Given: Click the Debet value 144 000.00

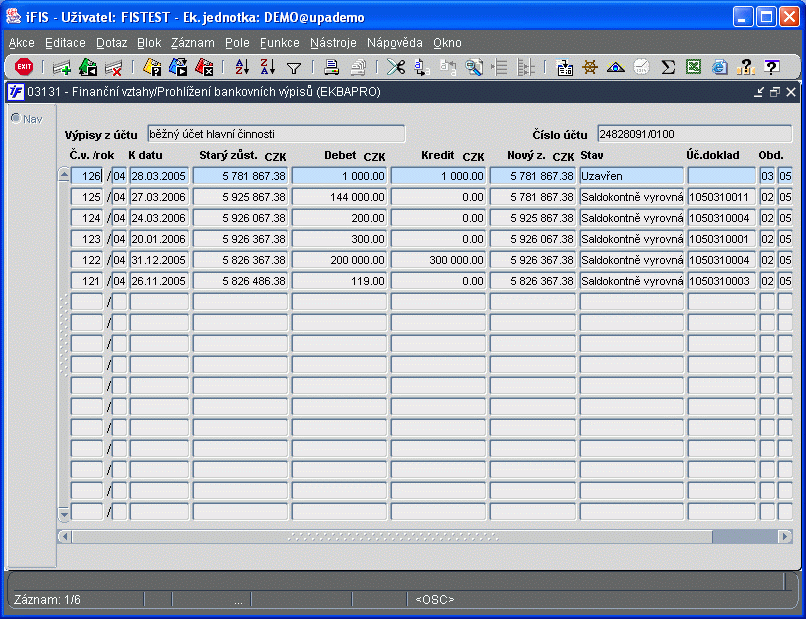Looking at the screenshot, I should 339,197.
